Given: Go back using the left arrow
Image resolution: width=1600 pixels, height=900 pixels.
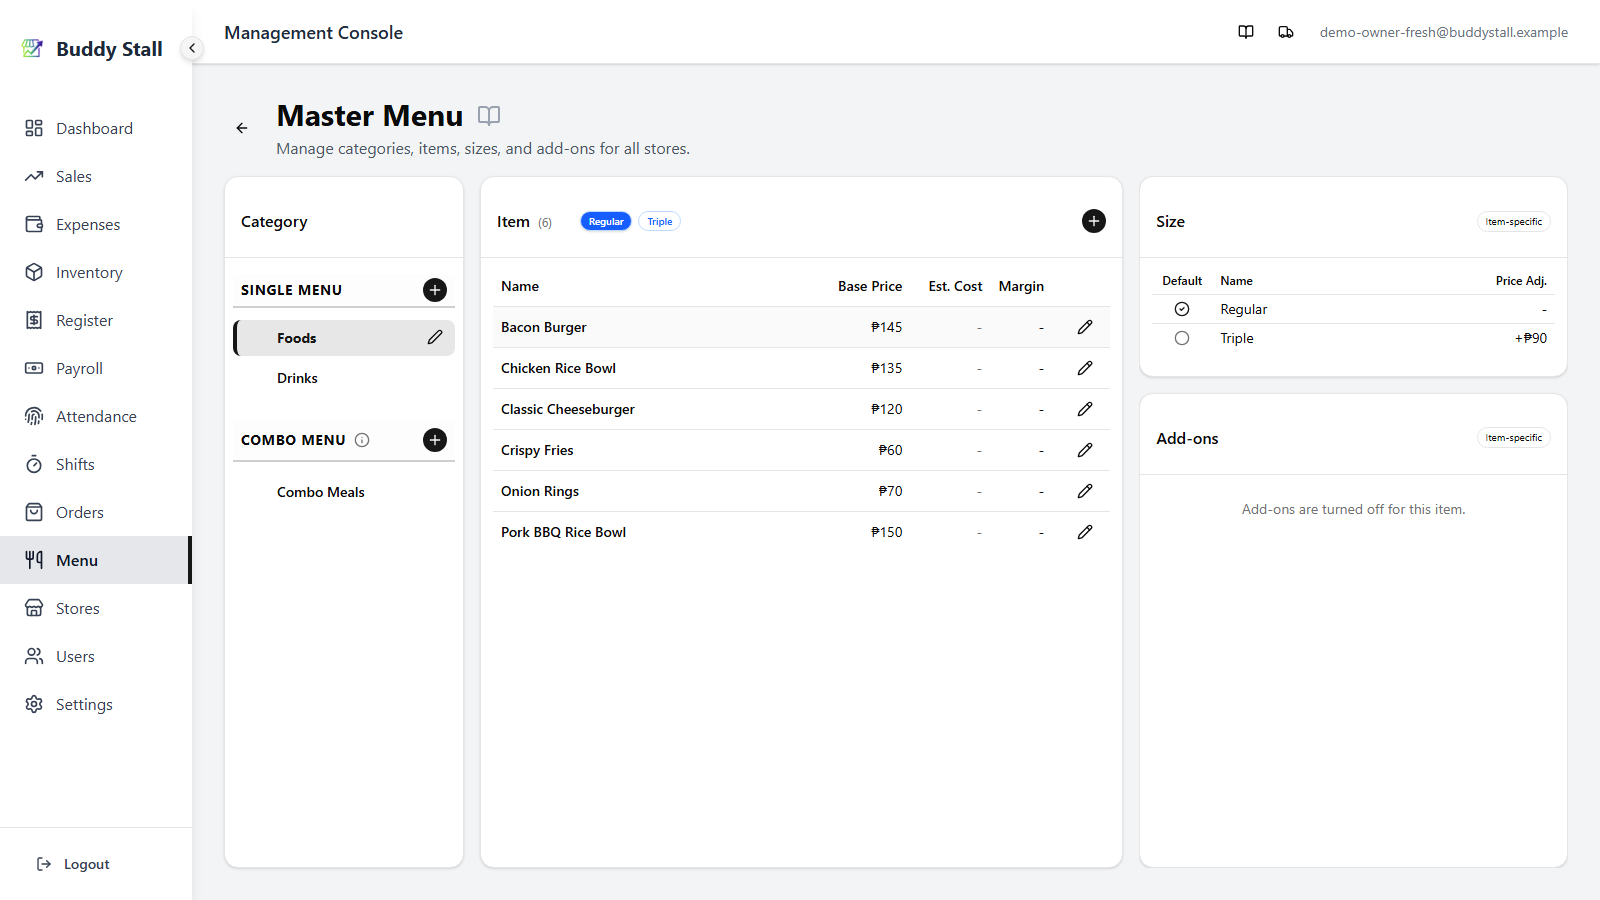Looking at the screenshot, I should 242,128.
